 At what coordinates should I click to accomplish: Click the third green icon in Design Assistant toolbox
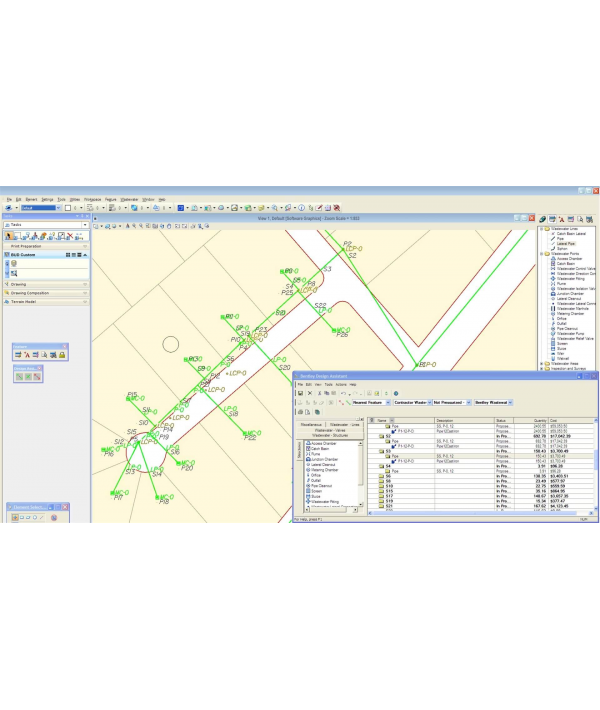[37, 376]
